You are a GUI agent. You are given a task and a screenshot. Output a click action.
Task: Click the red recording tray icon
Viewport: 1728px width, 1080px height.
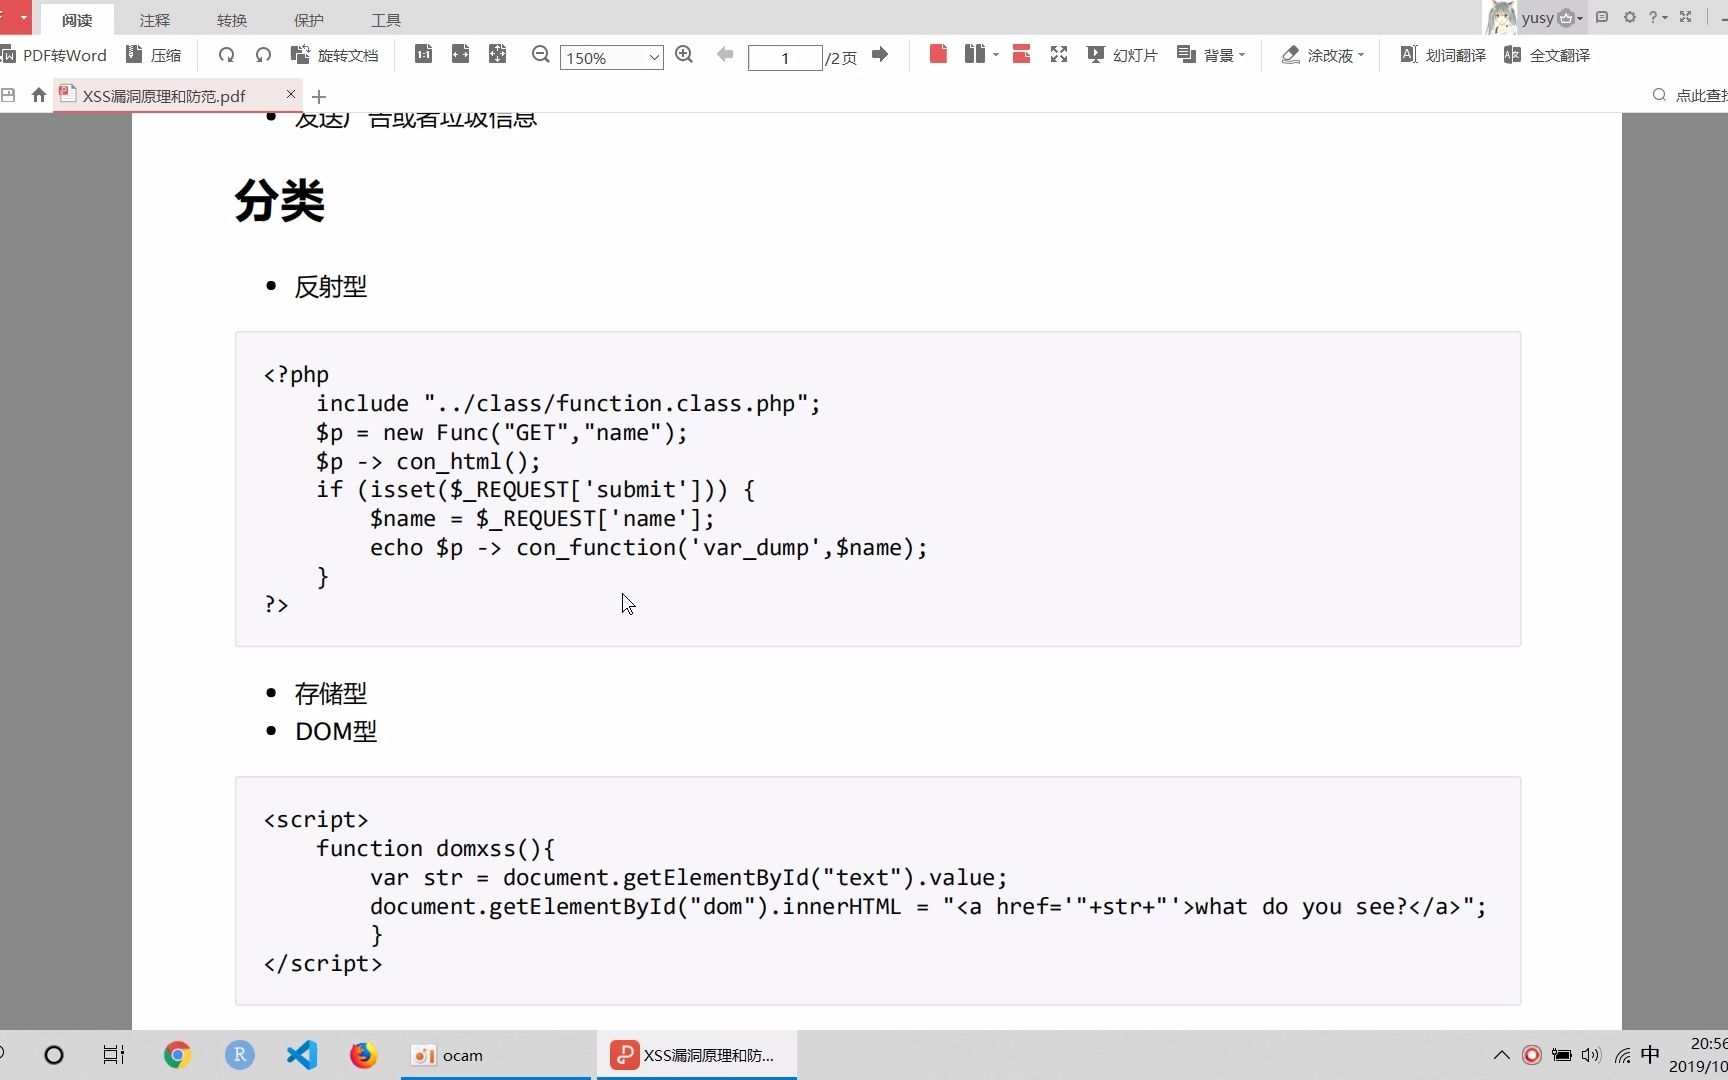point(1531,1055)
